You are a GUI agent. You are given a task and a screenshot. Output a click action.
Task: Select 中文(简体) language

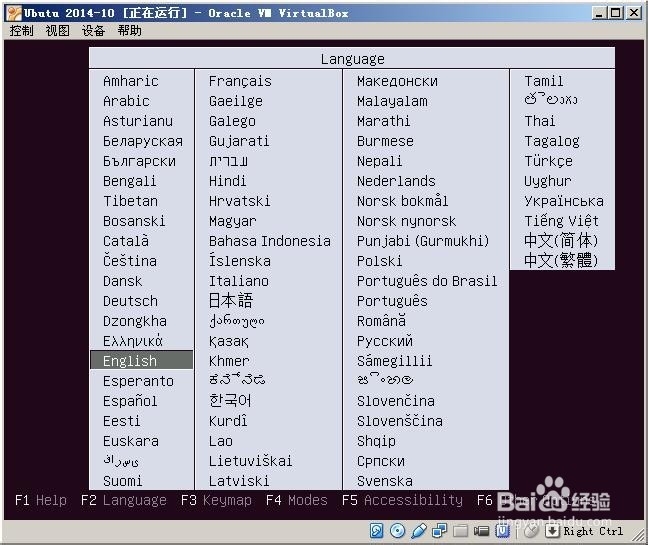pyautogui.click(x=561, y=241)
